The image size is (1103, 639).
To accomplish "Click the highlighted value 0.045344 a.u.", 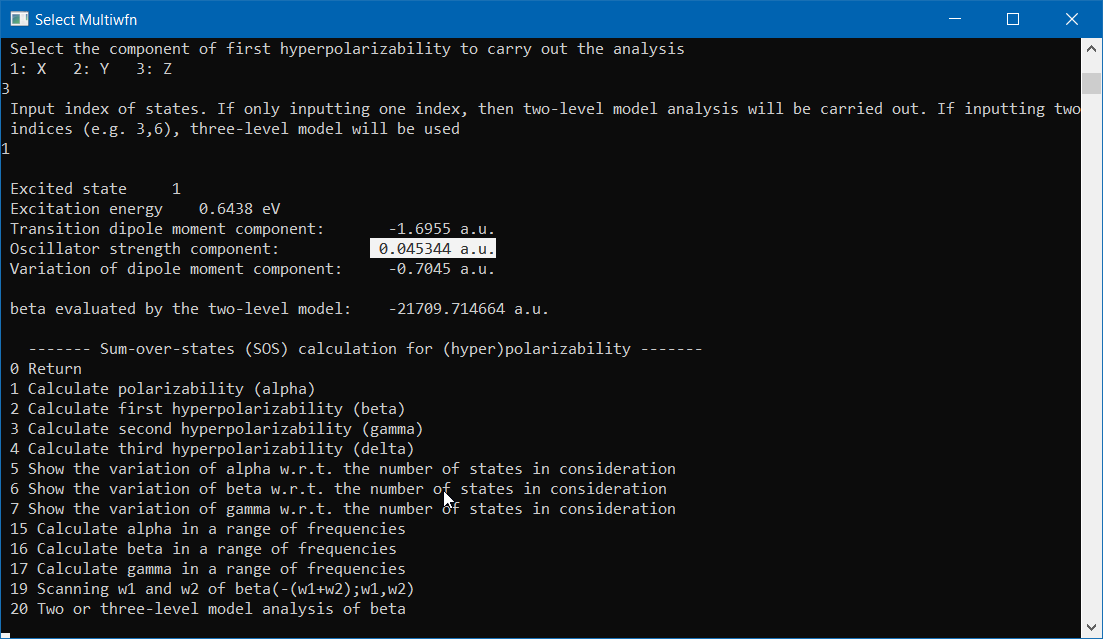I will pos(433,248).
